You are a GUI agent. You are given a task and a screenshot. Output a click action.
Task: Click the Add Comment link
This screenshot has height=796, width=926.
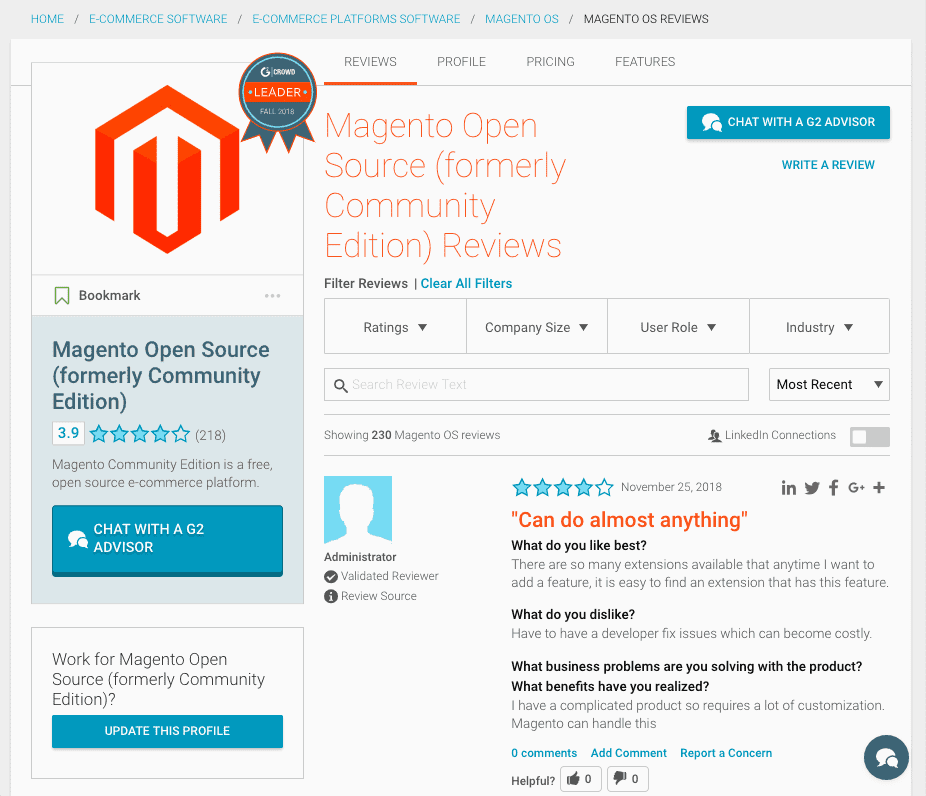[x=628, y=753]
